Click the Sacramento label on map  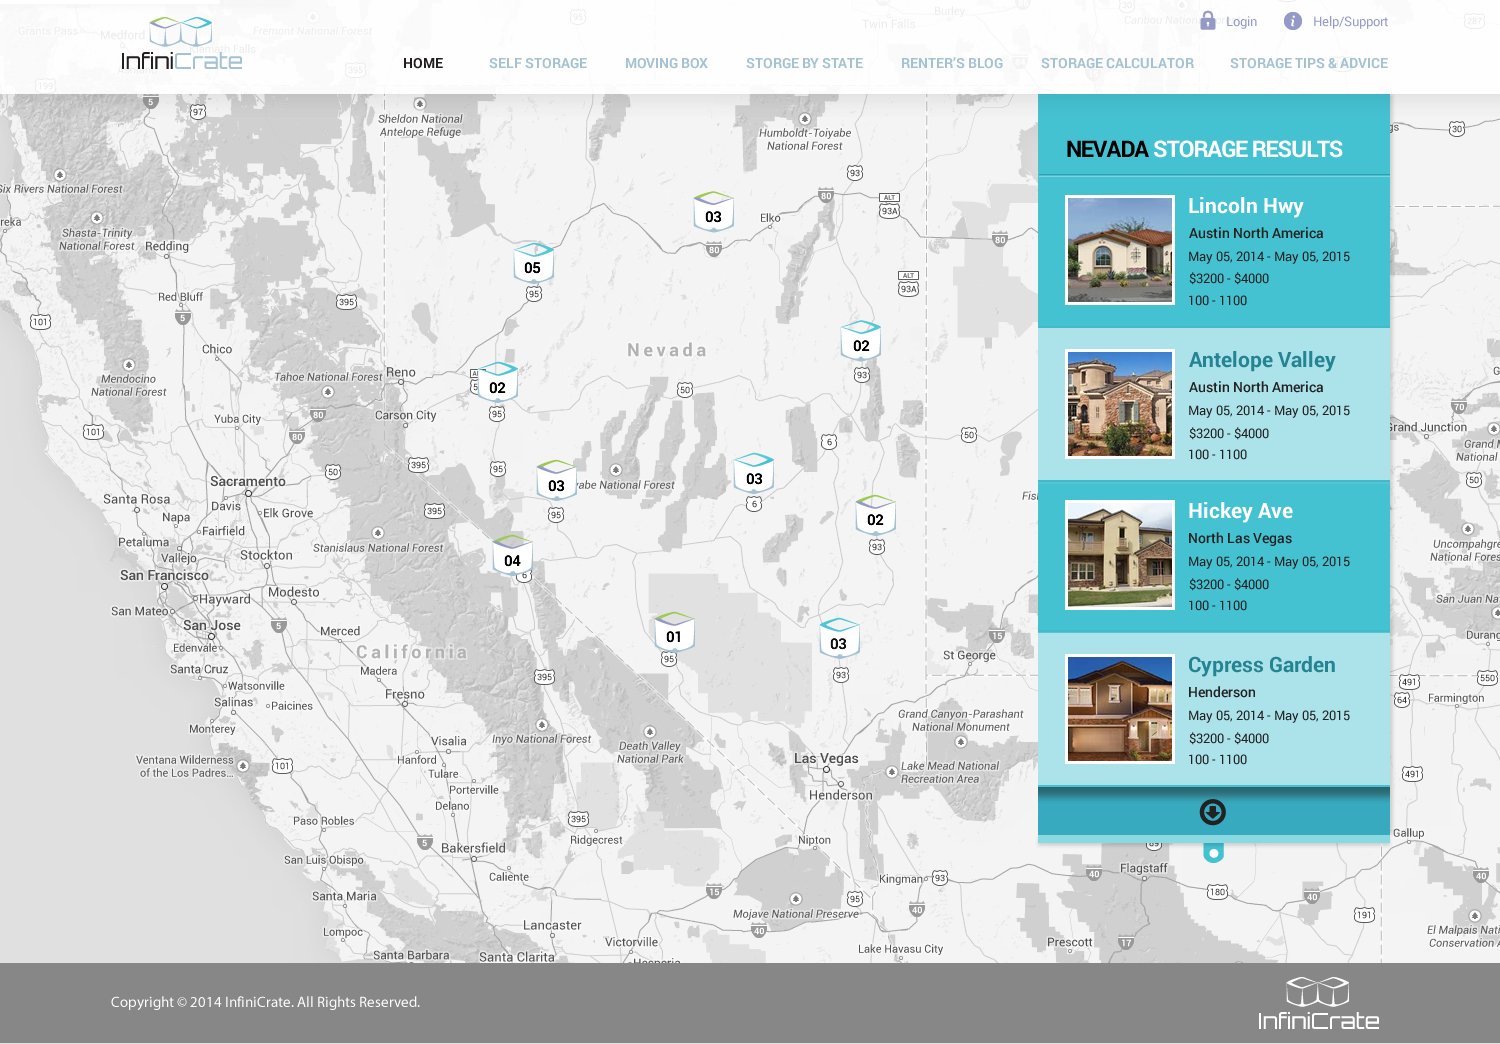(x=248, y=481)
